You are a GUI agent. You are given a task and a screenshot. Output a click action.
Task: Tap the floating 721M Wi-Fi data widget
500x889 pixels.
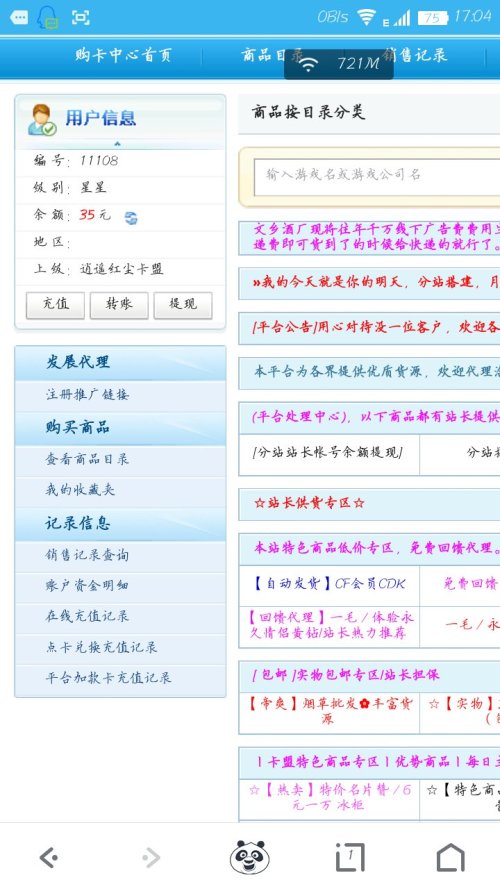[338, 64]
